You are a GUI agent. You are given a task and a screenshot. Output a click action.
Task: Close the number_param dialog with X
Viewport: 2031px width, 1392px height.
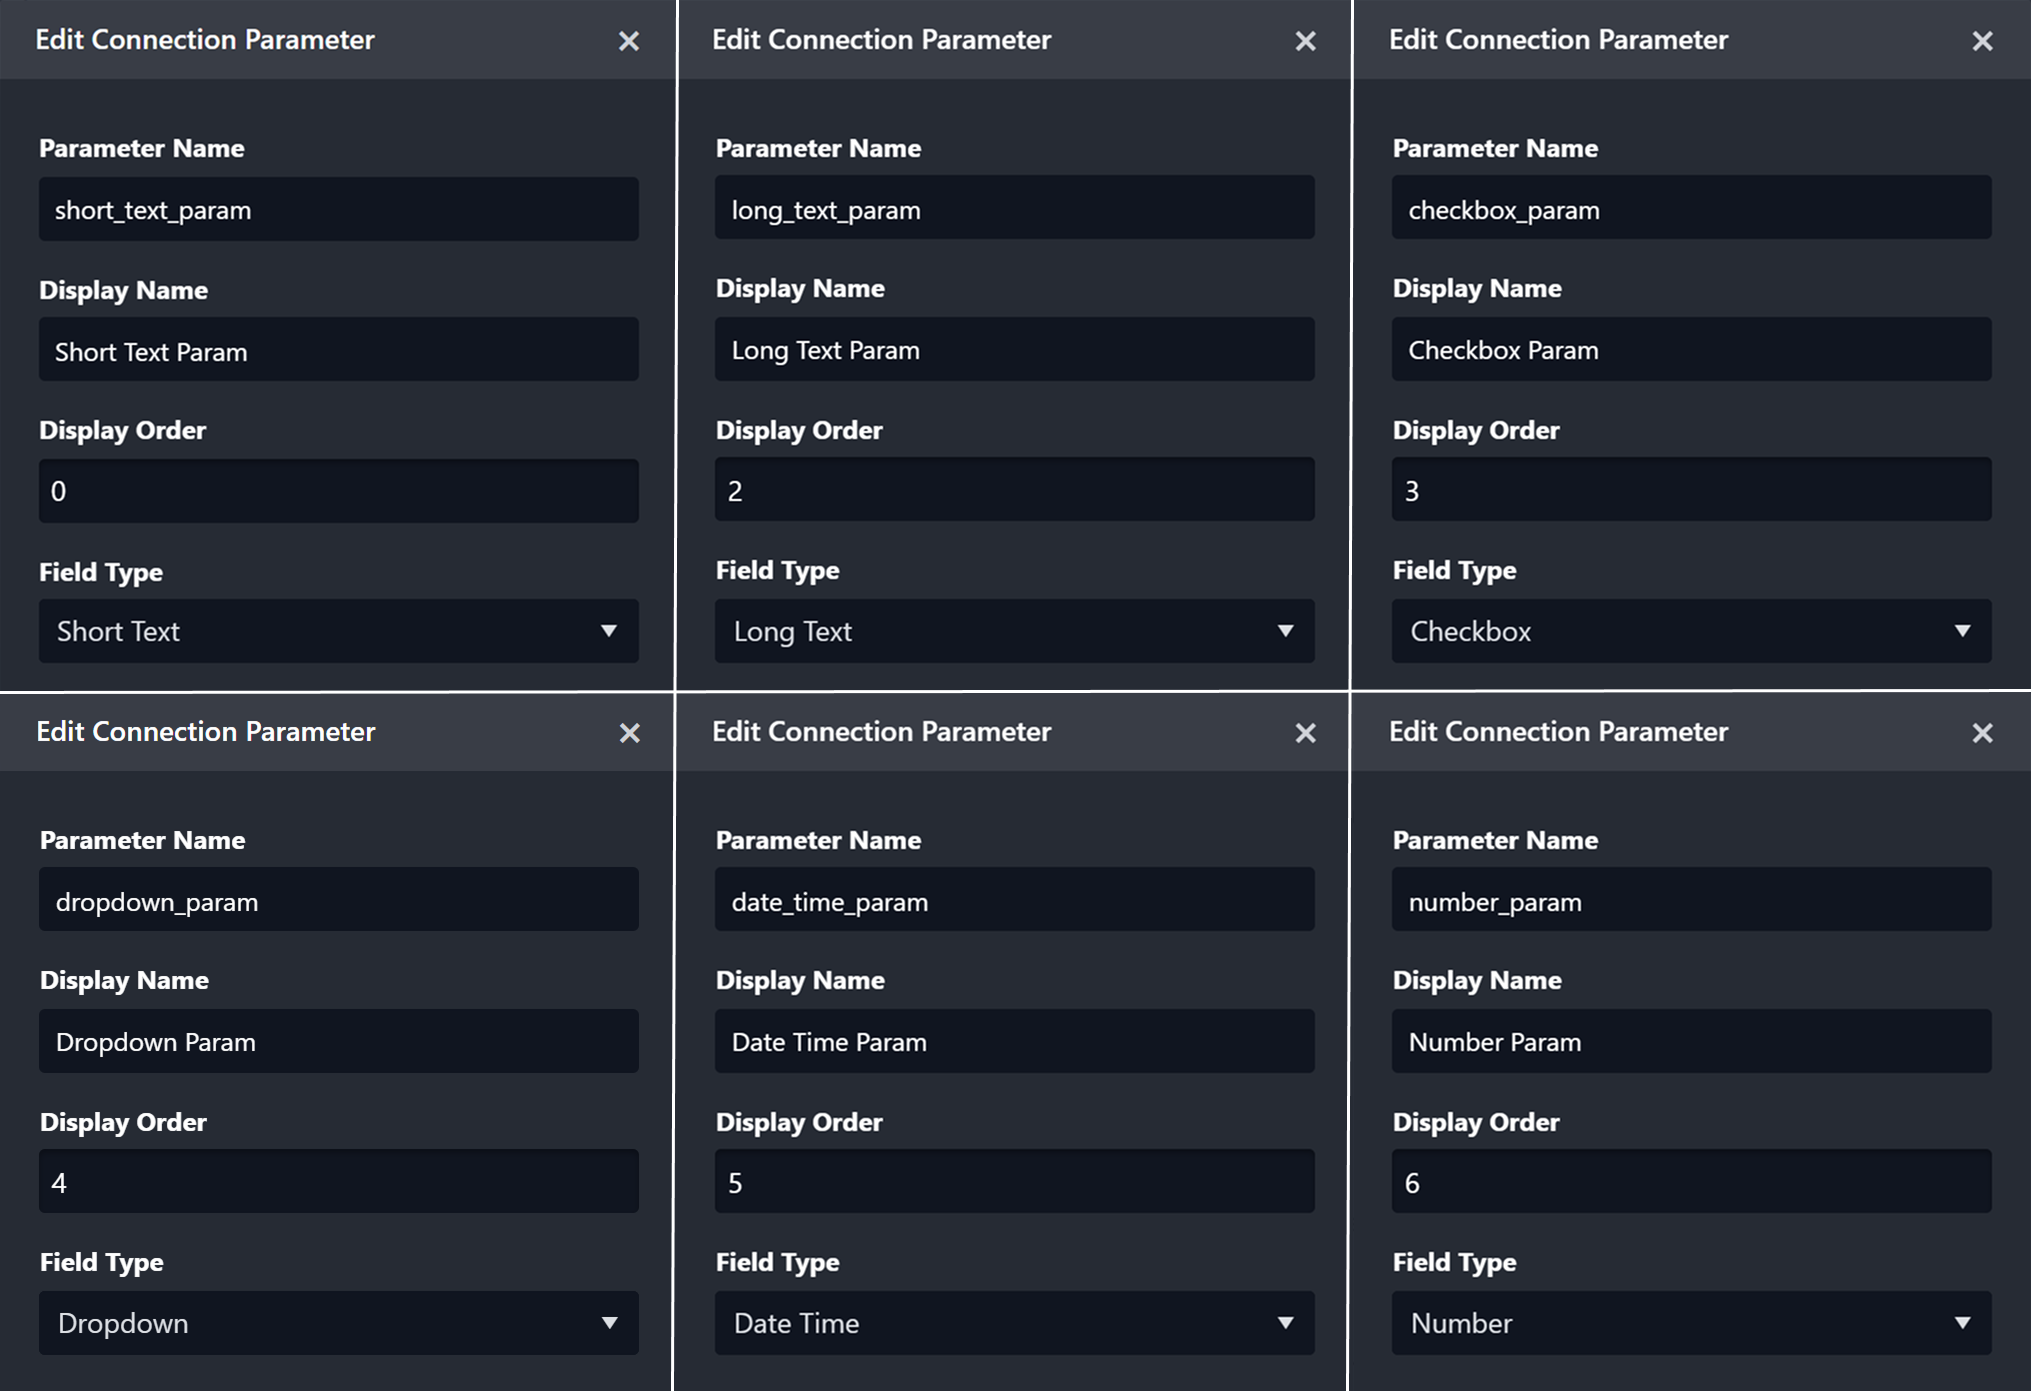click(x=1982, y=733)
